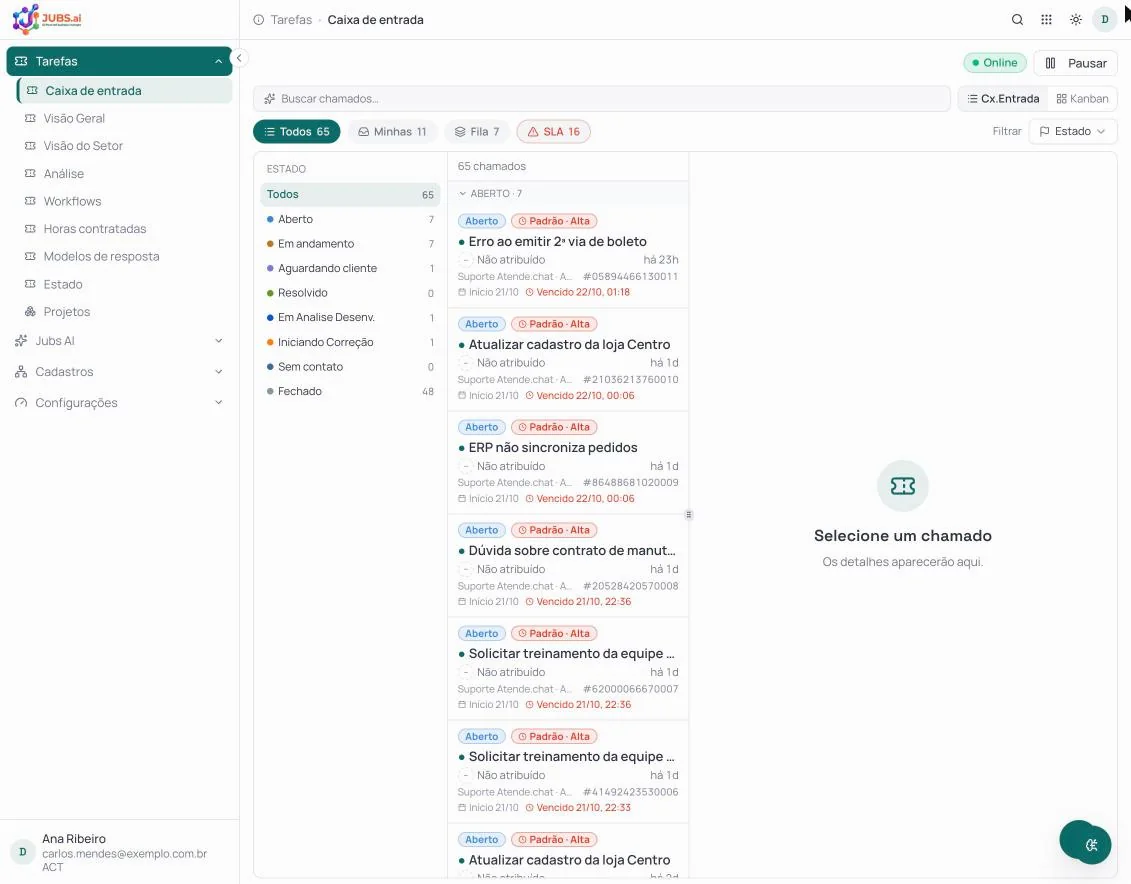Select the Minhas 11 tab
Viewport: 1131px width, 884px height.
click(392, 131)
